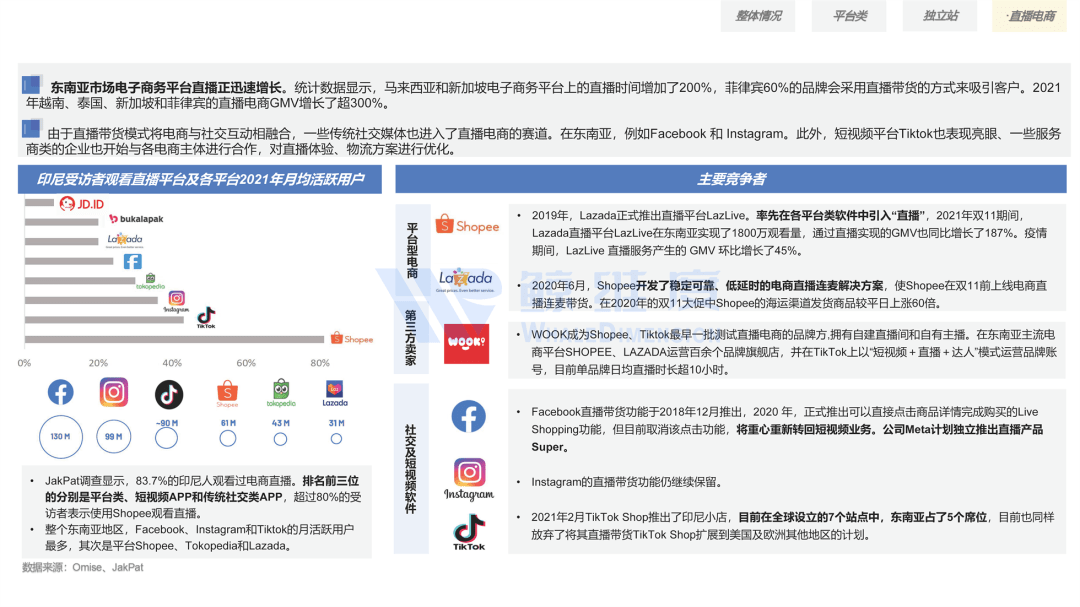Open the 整体情况 tab
The image size is (1080, 607).
[758, 16]
